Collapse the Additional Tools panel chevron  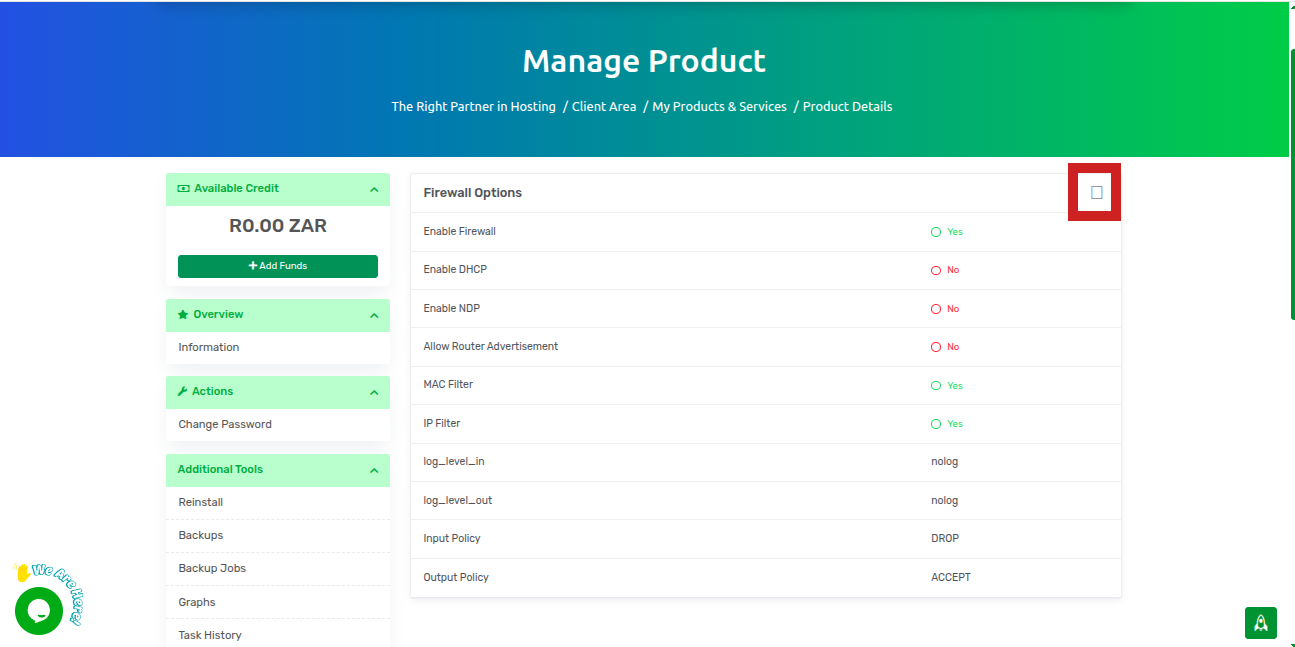[374, 471]
